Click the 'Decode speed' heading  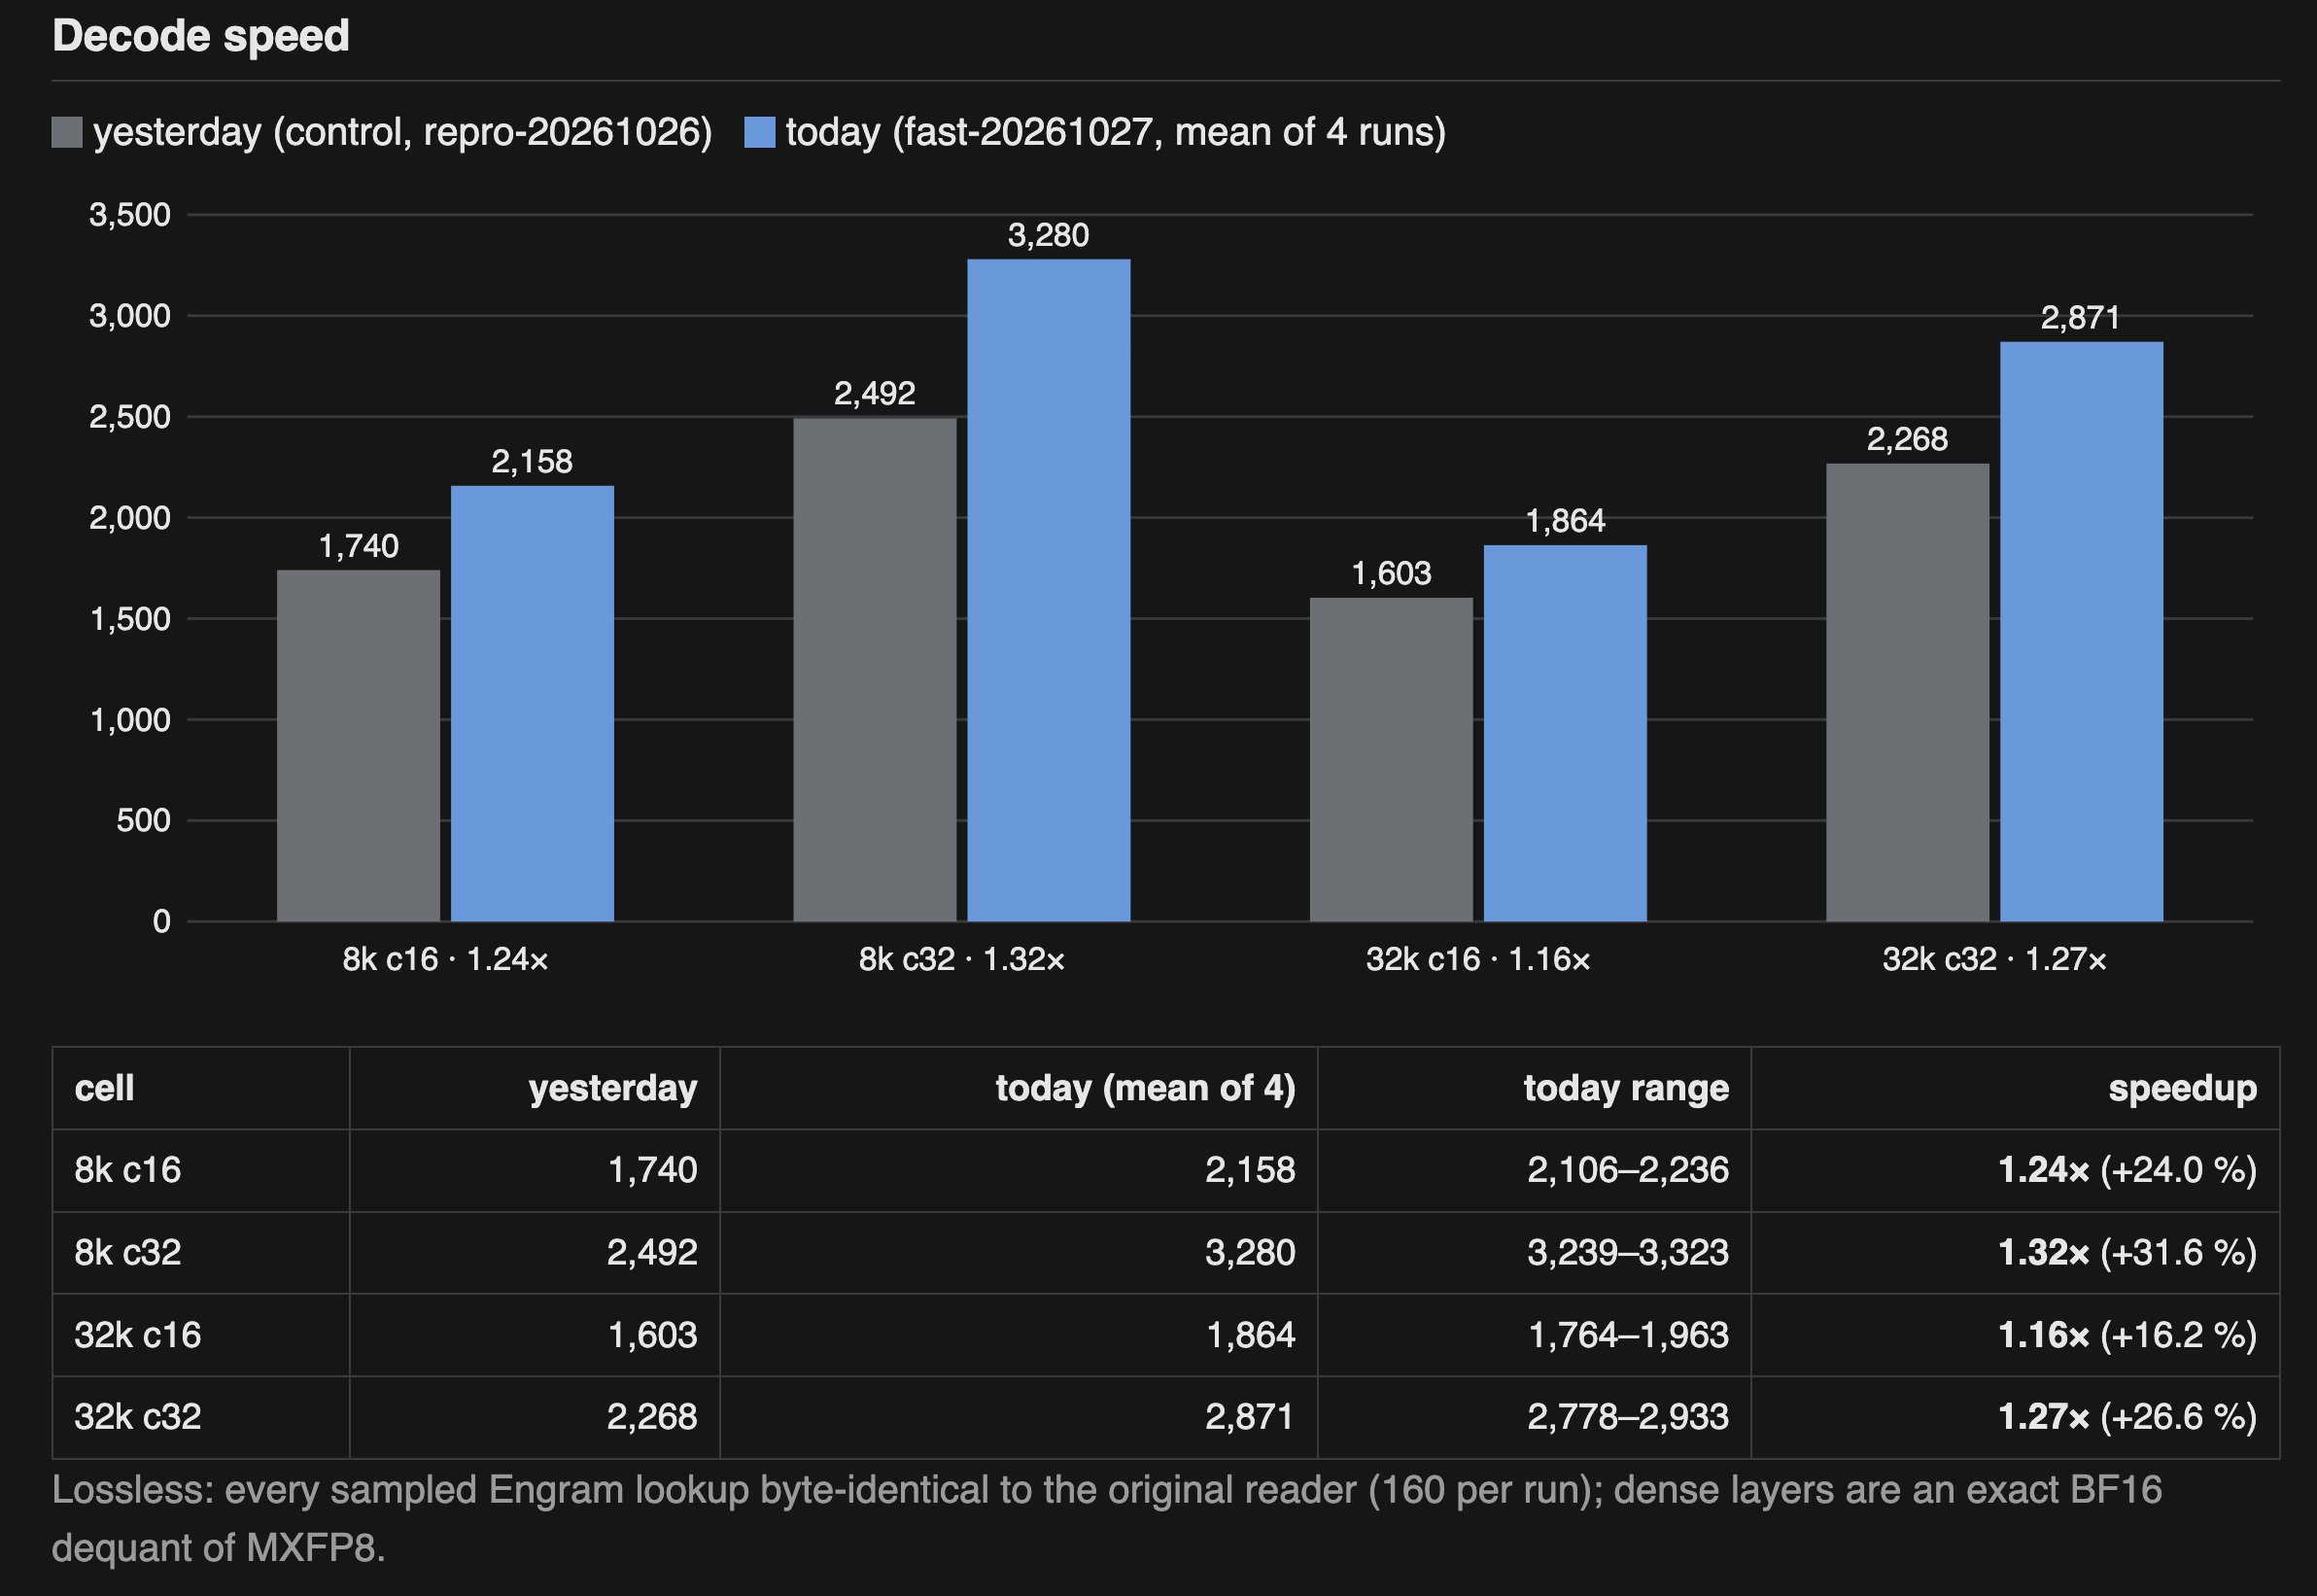pyautogui.click(x=201, y=37)
